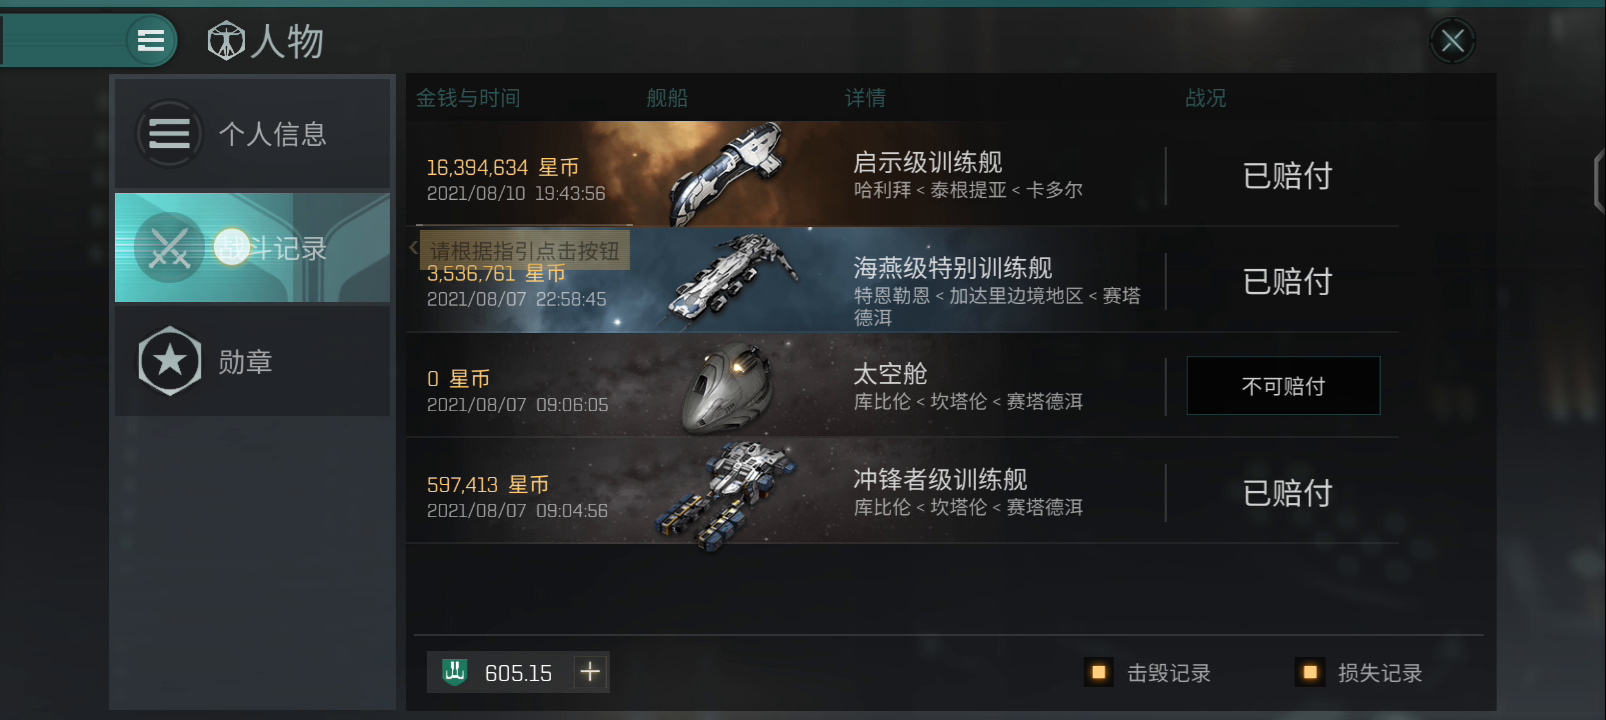Click the tutorial highlight circle on 战斗记录
The height and width of the screenshot is (720, 1606).
pyautogui.click(x=232, y=247)
